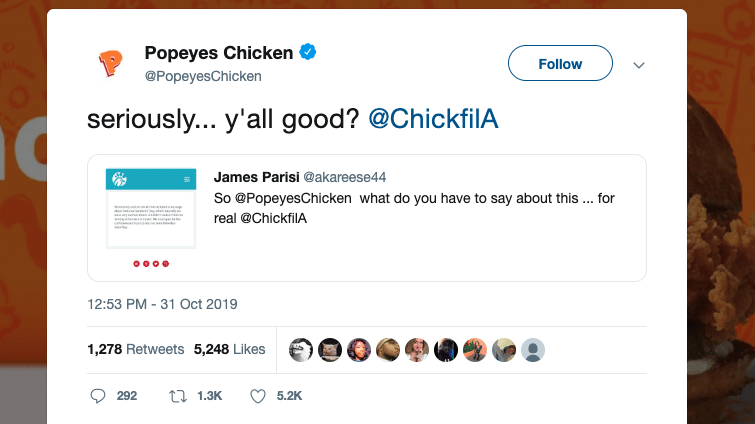The height and width of the screenshot is (424, 755).
Task: Open the @ChickfilA mention link
Action: (433, 119)
